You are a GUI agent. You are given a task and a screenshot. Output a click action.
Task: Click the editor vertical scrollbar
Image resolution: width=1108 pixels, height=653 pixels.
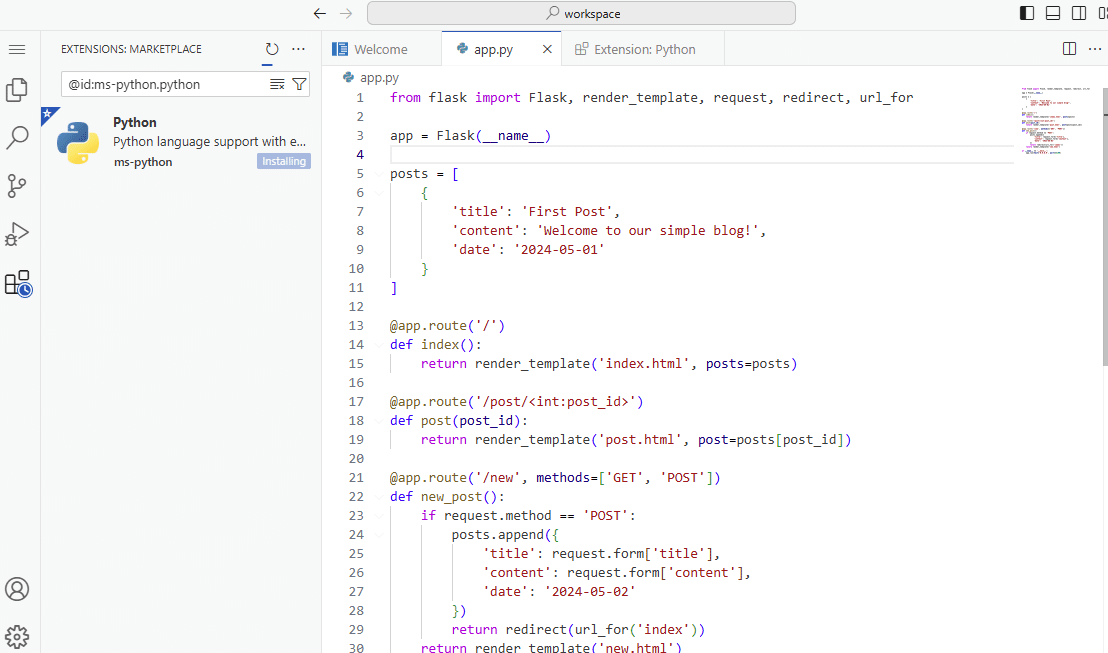click(1104, 226)
